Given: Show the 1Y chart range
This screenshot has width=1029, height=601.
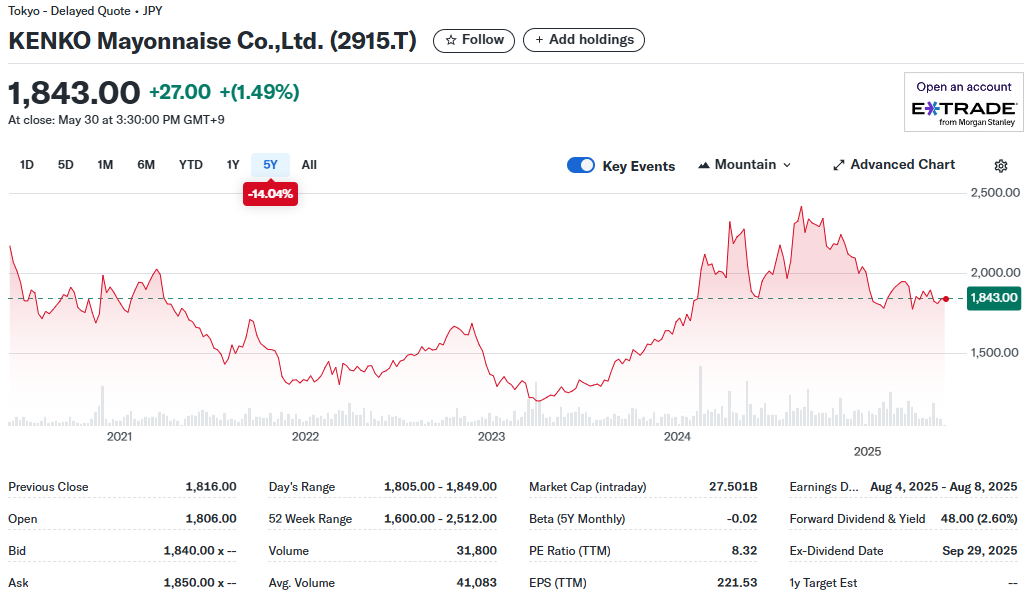Looking at the screenshot, I should tap(233, 165).
